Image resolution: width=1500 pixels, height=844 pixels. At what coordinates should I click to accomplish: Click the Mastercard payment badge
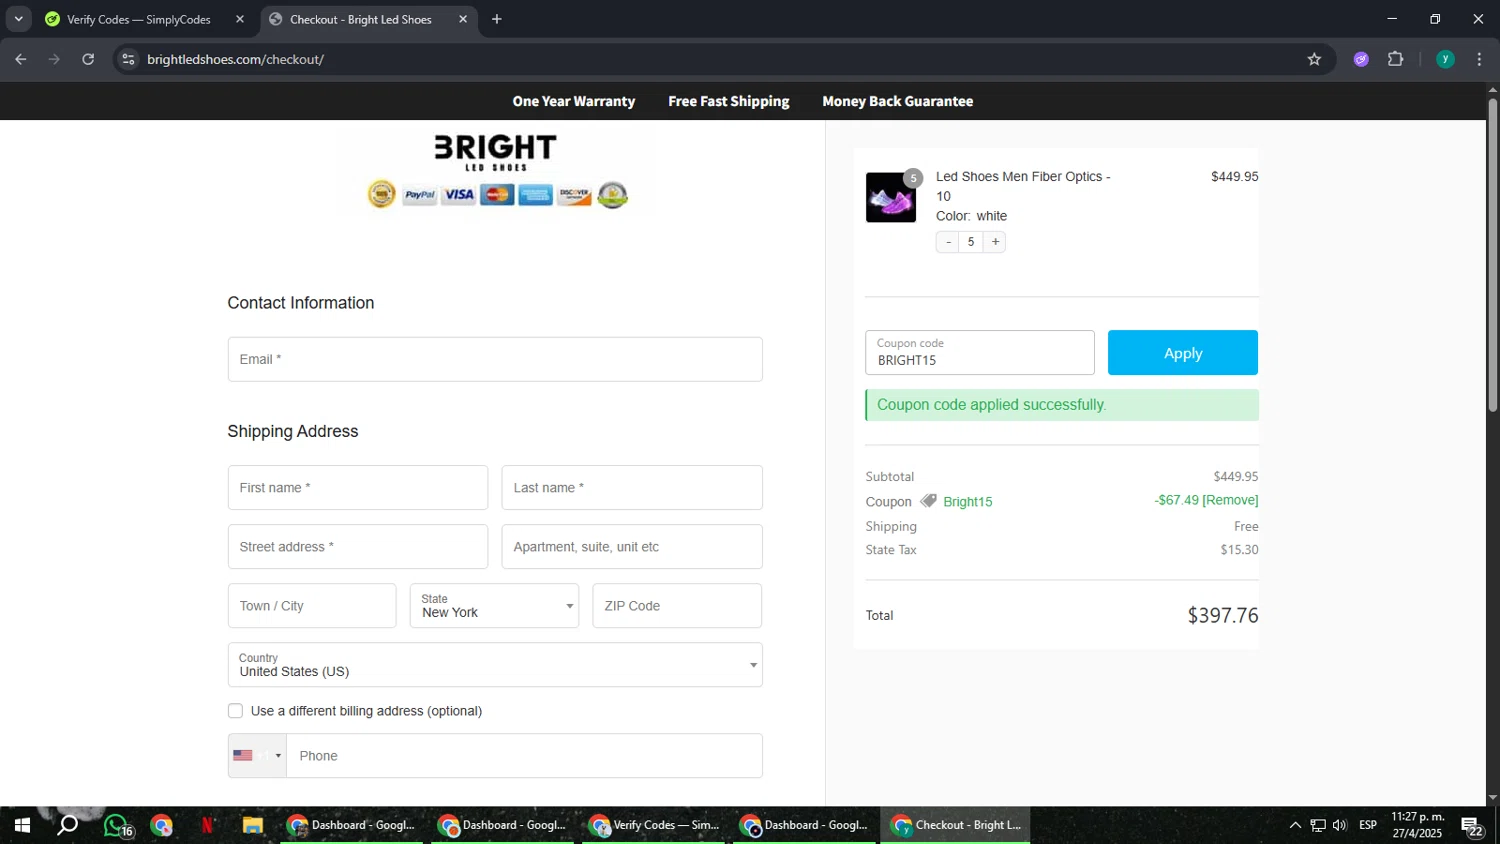(497, 195)
